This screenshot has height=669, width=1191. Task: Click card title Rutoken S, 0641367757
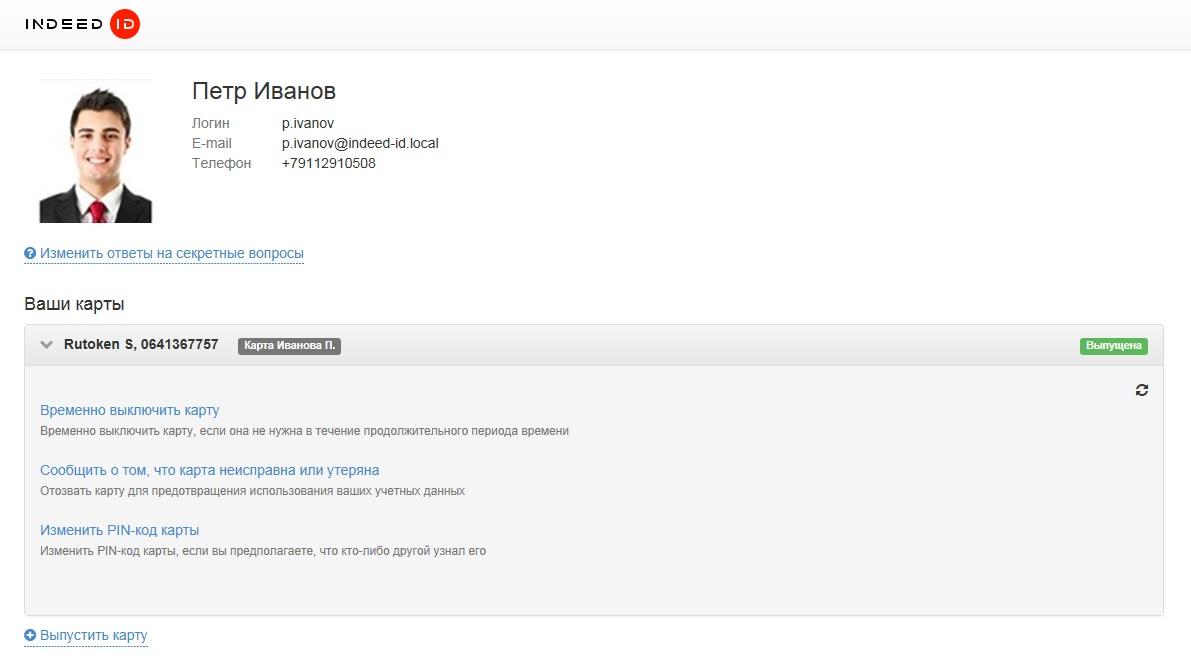(x=141, y=345)
